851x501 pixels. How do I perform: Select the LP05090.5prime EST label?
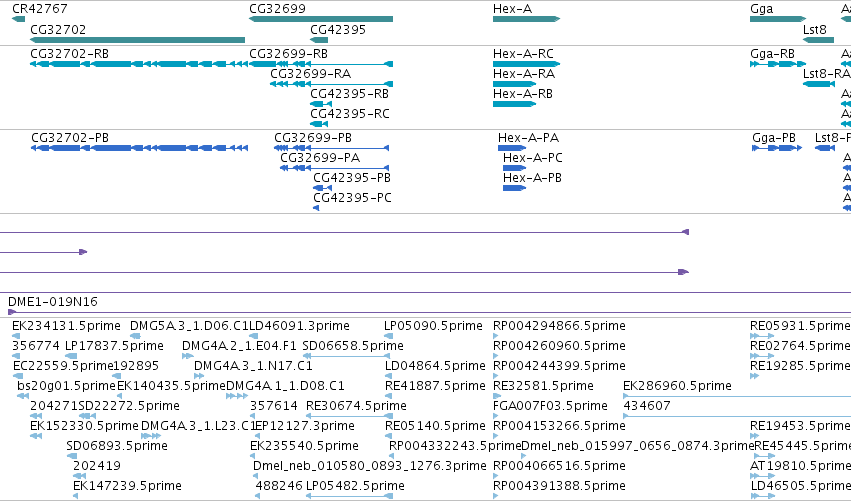(433, 326)
